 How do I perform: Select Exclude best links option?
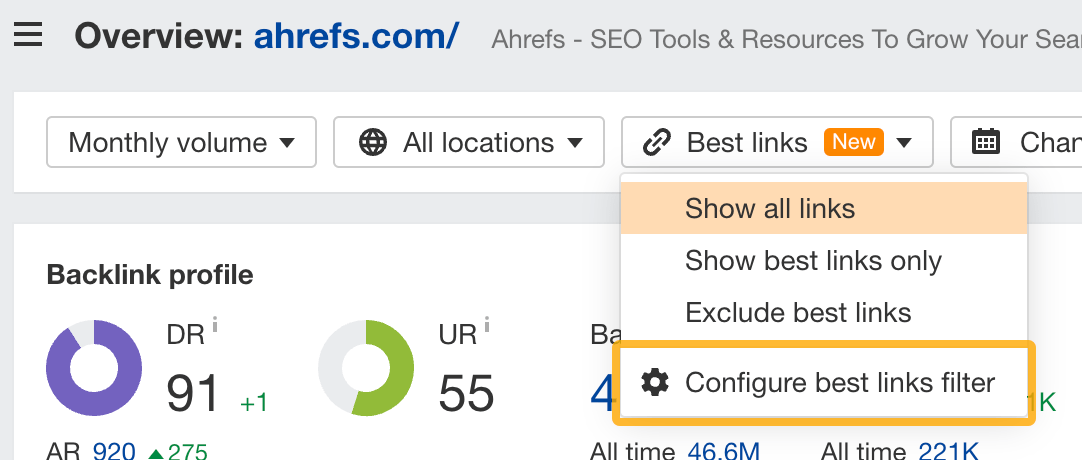(x=798, y=313)
